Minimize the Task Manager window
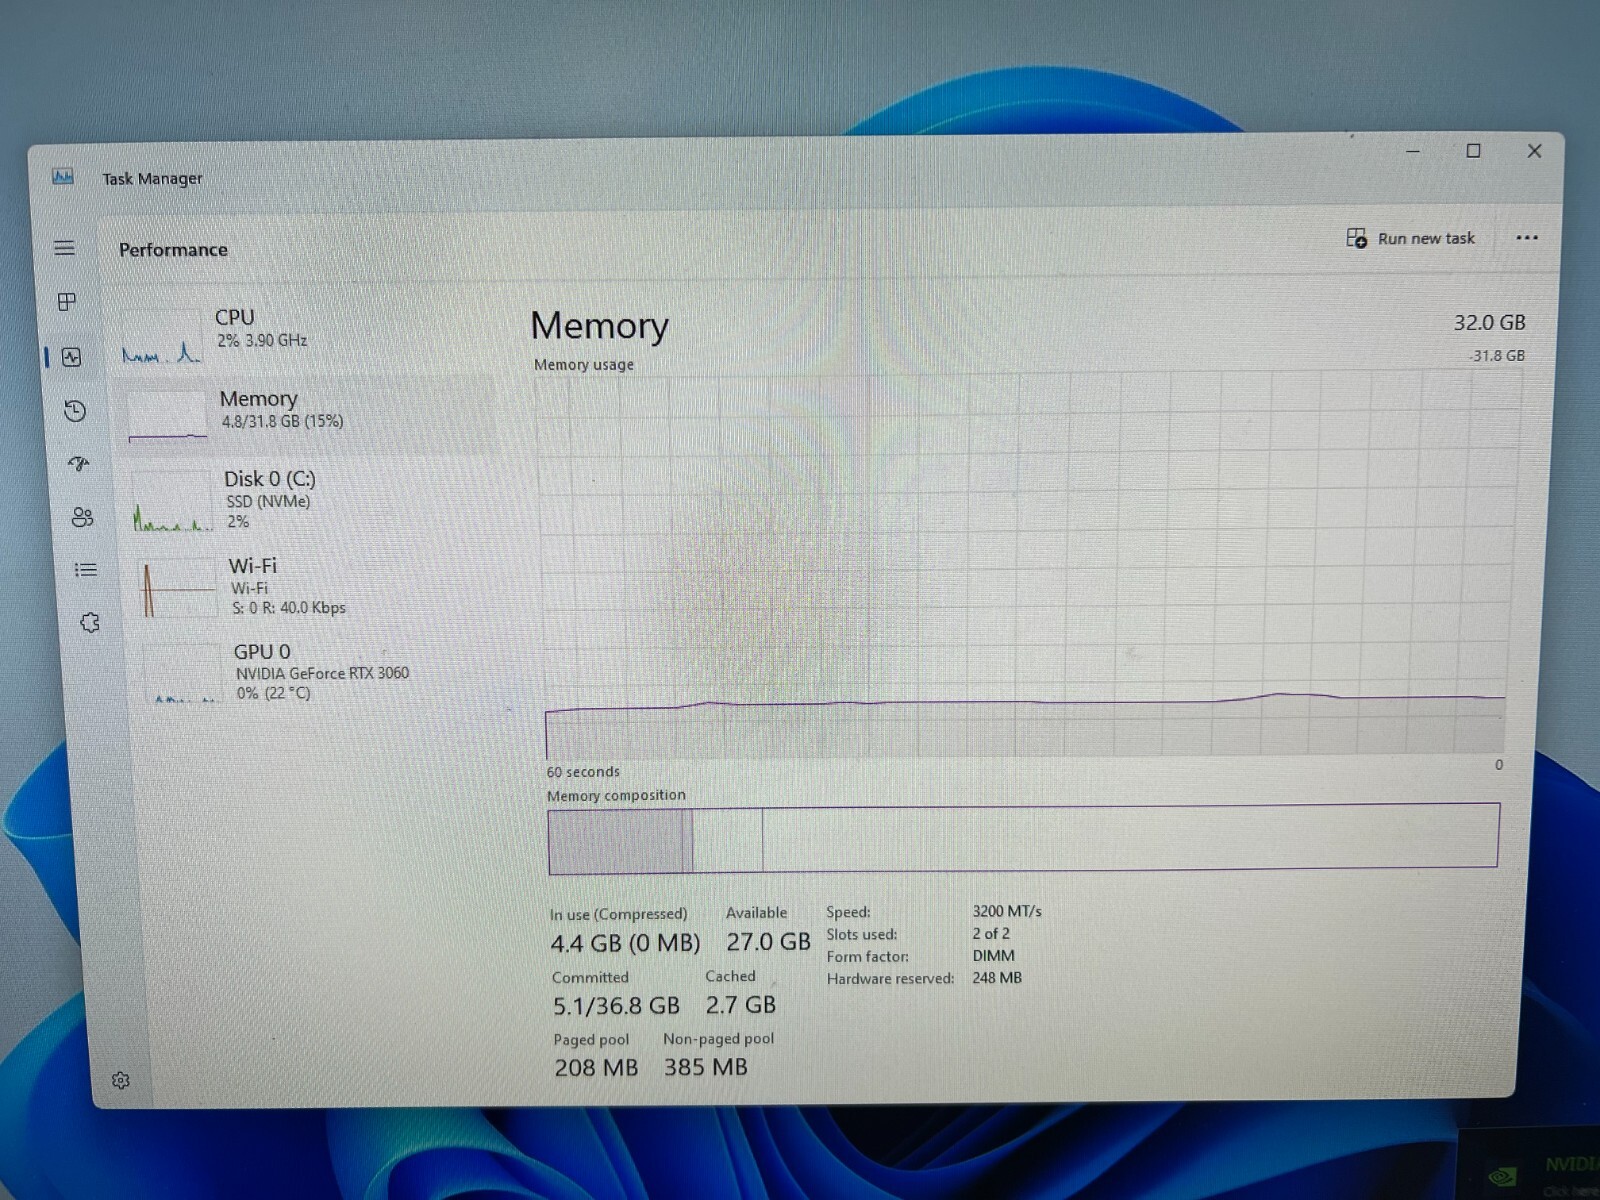The height and width of the screenshot is (1200, 1600). tap(1413, 151)
